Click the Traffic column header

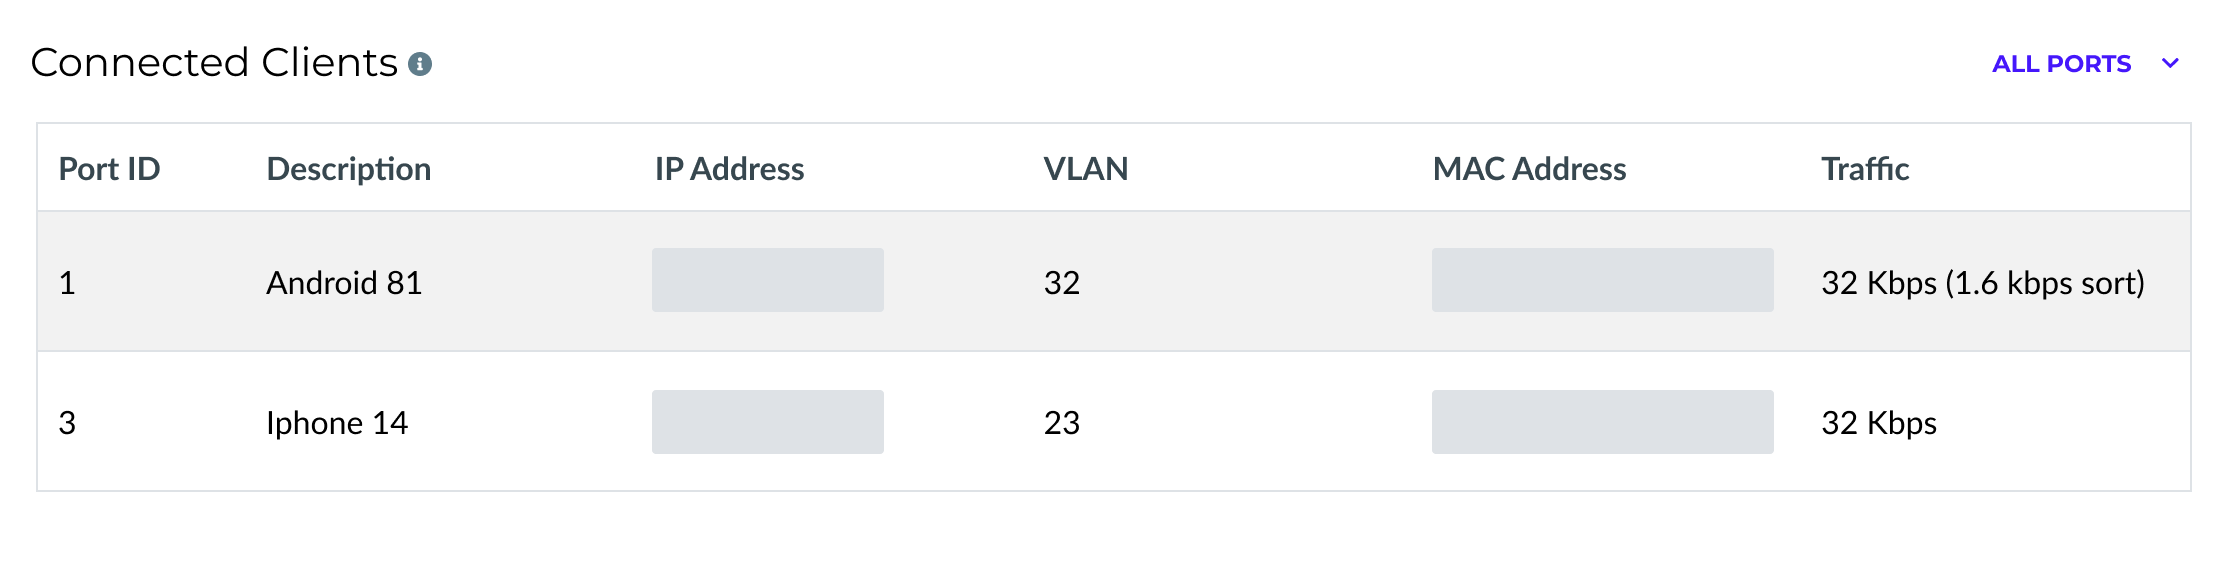point(1866,169)
